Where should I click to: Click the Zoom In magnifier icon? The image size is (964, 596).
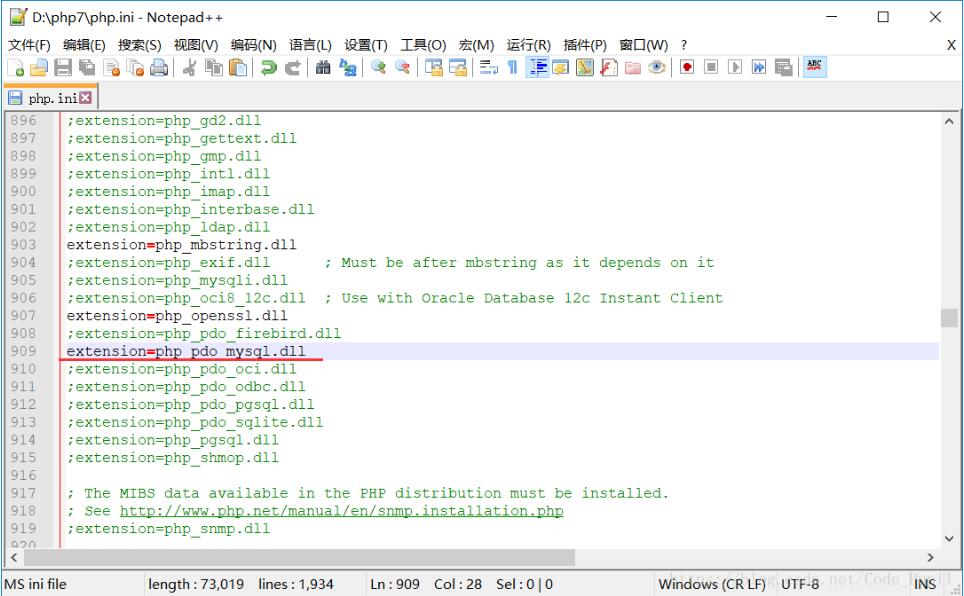click(x=378, y=67)
